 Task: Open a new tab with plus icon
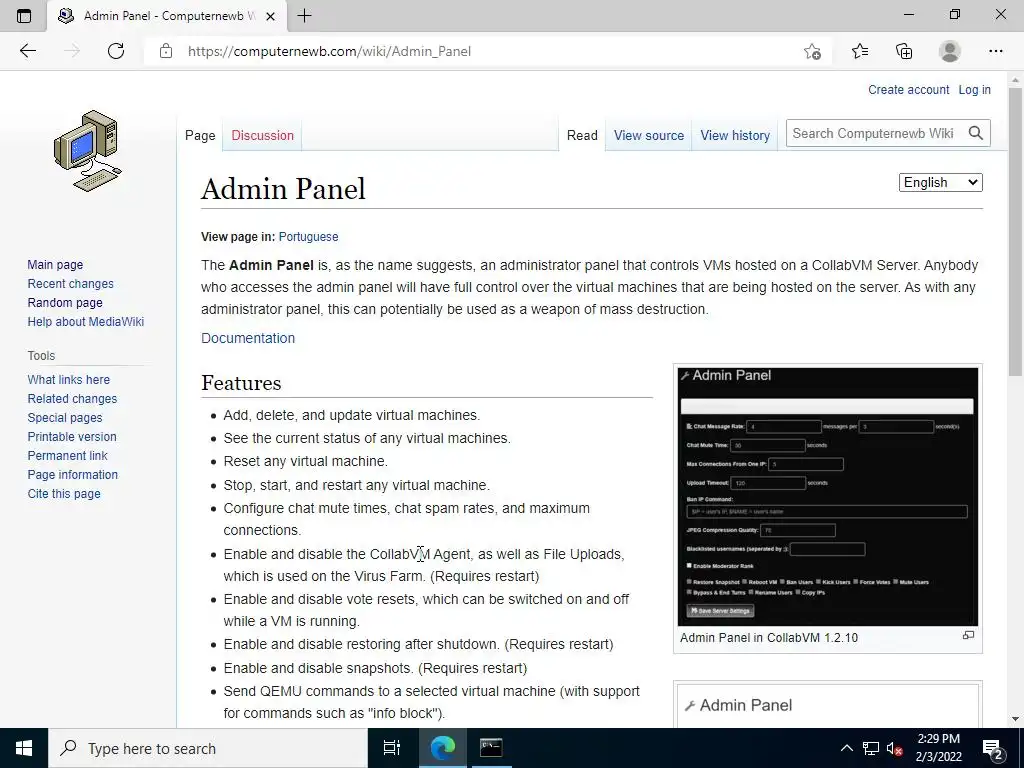click(x=304, y=16)
